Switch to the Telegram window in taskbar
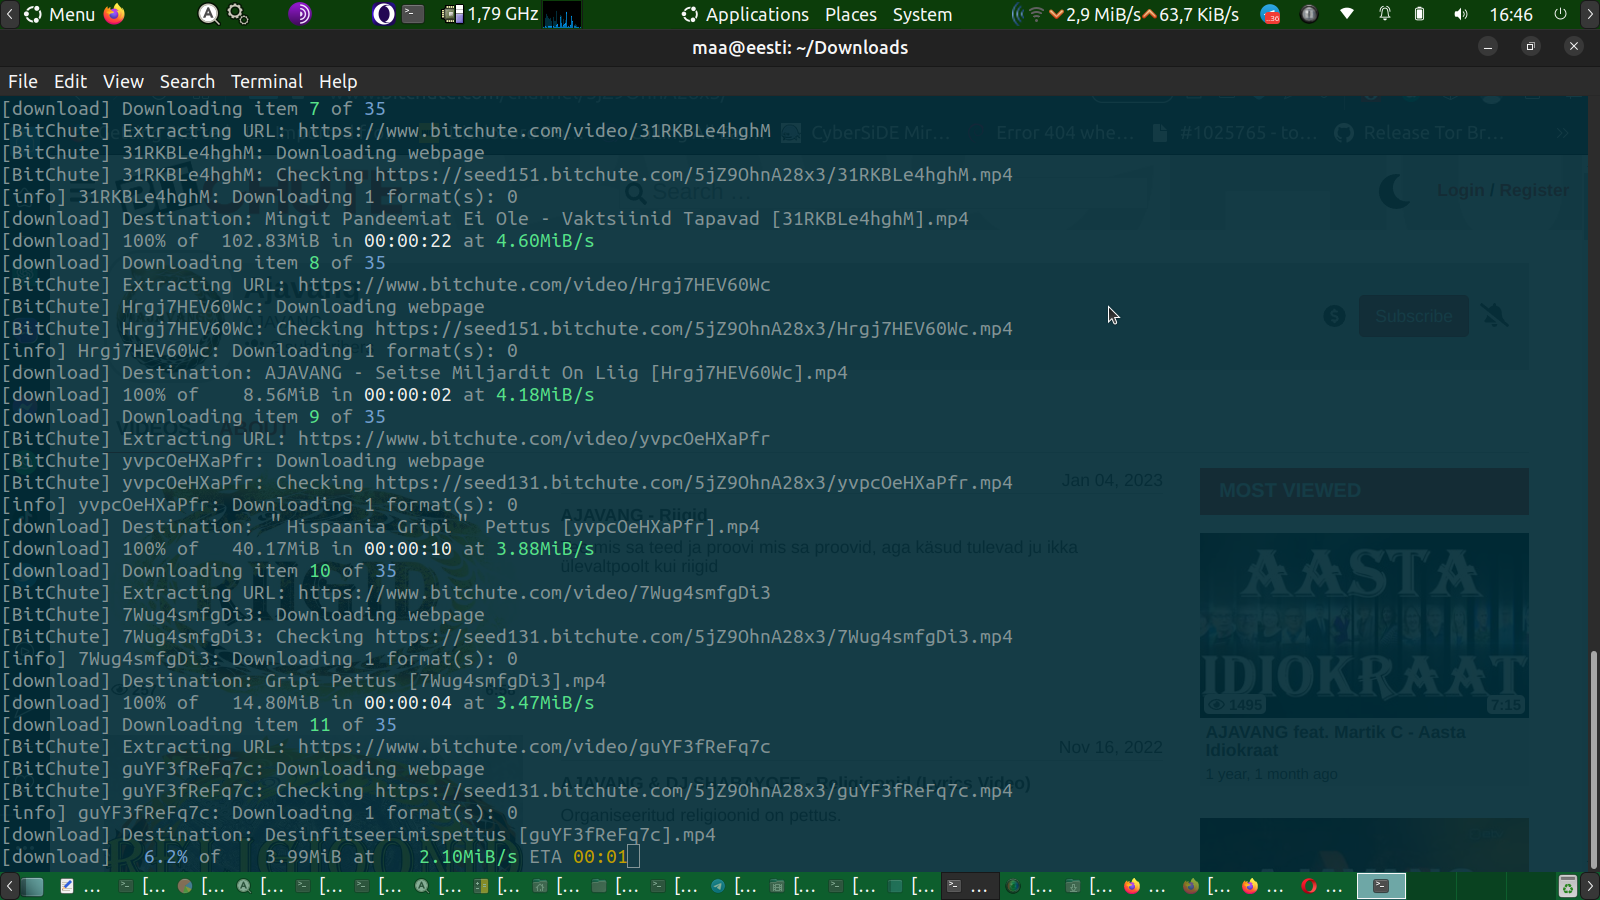This screenshot has height=900, width=1600. 734,886
